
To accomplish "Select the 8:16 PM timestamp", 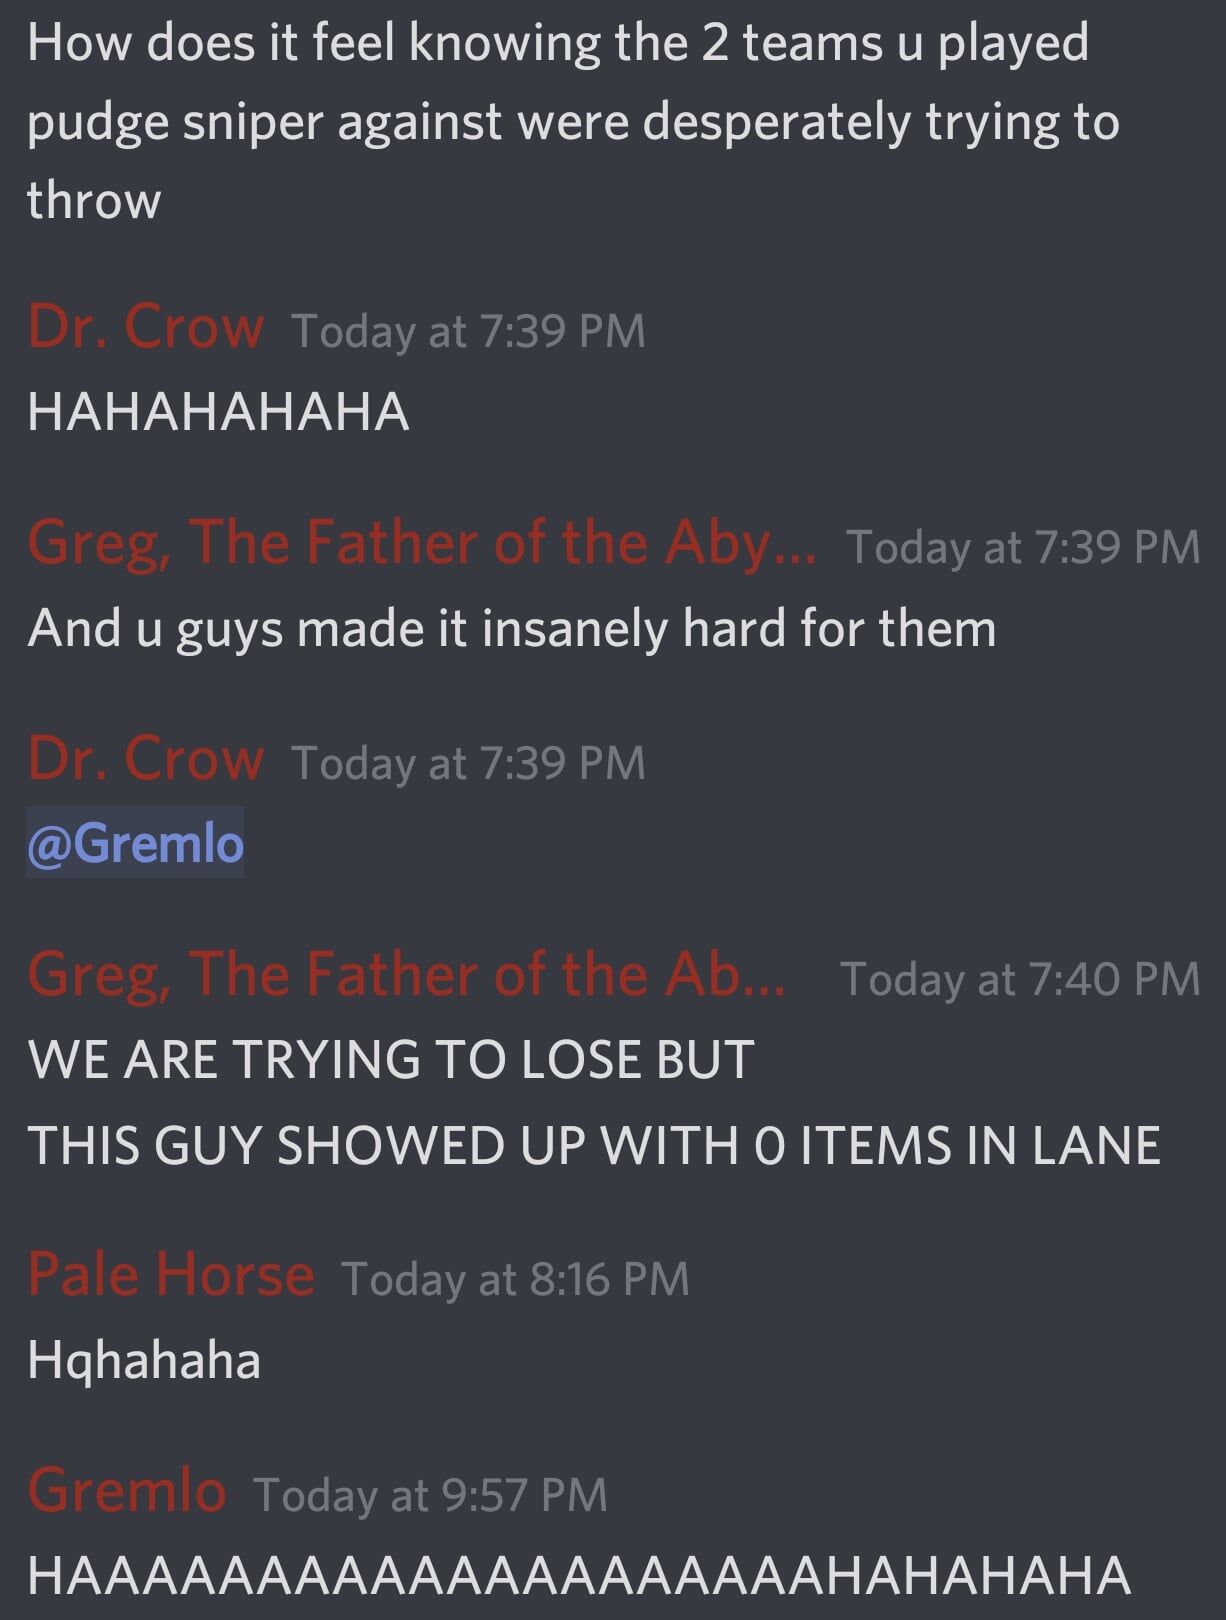I will click(x=515, y=1279).
